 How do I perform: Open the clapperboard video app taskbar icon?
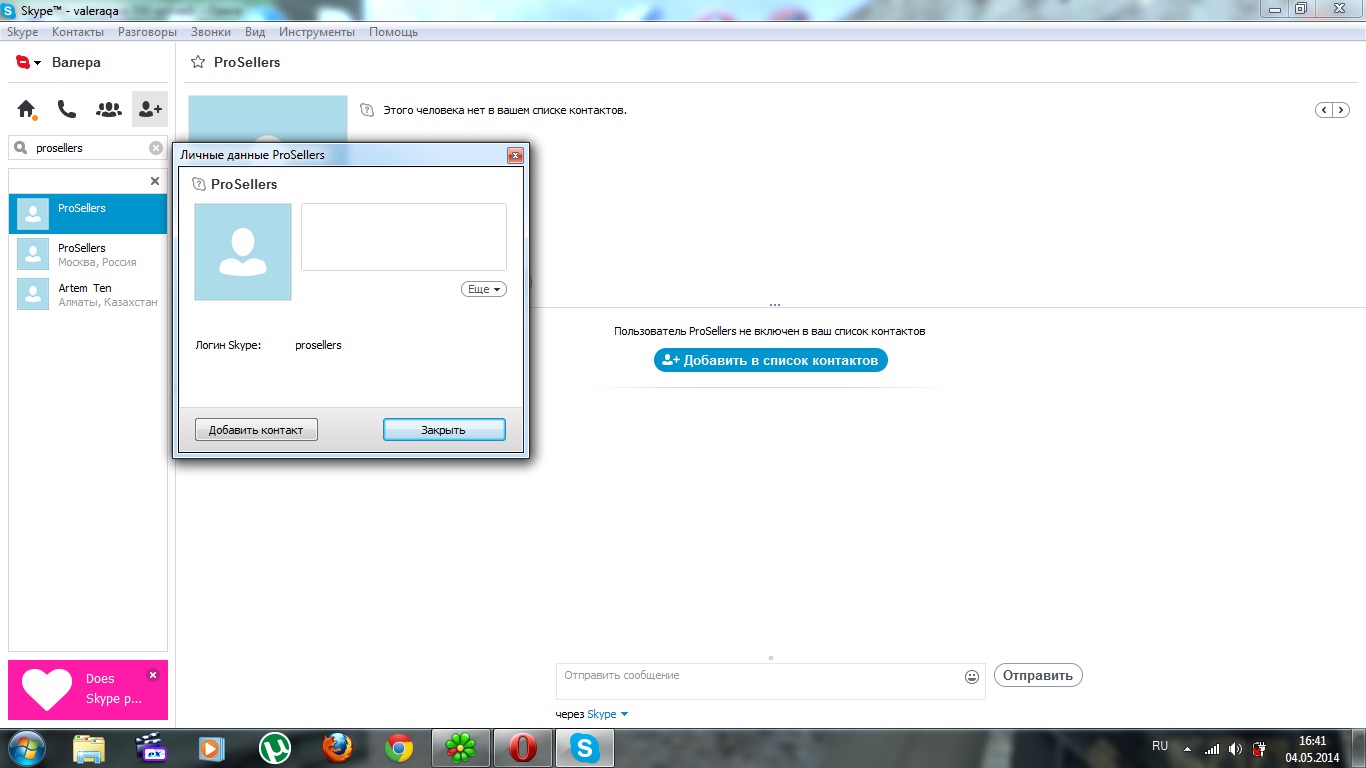(x=151, y=748)
